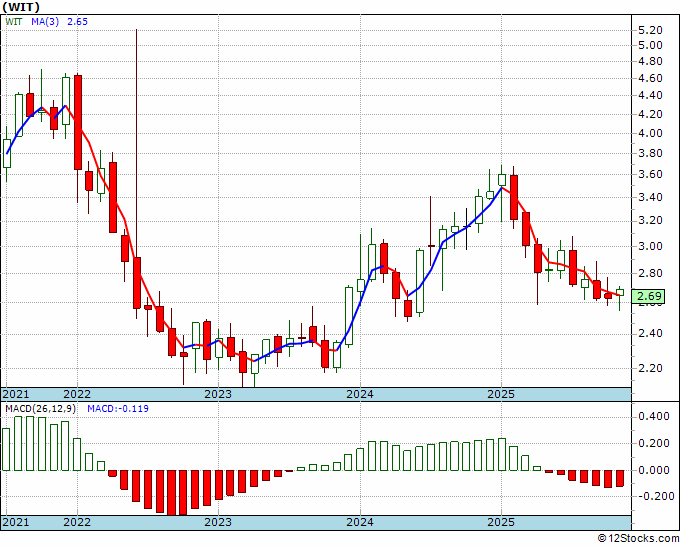Click the MACD:-0.119 value readout

tap(118, 409)
